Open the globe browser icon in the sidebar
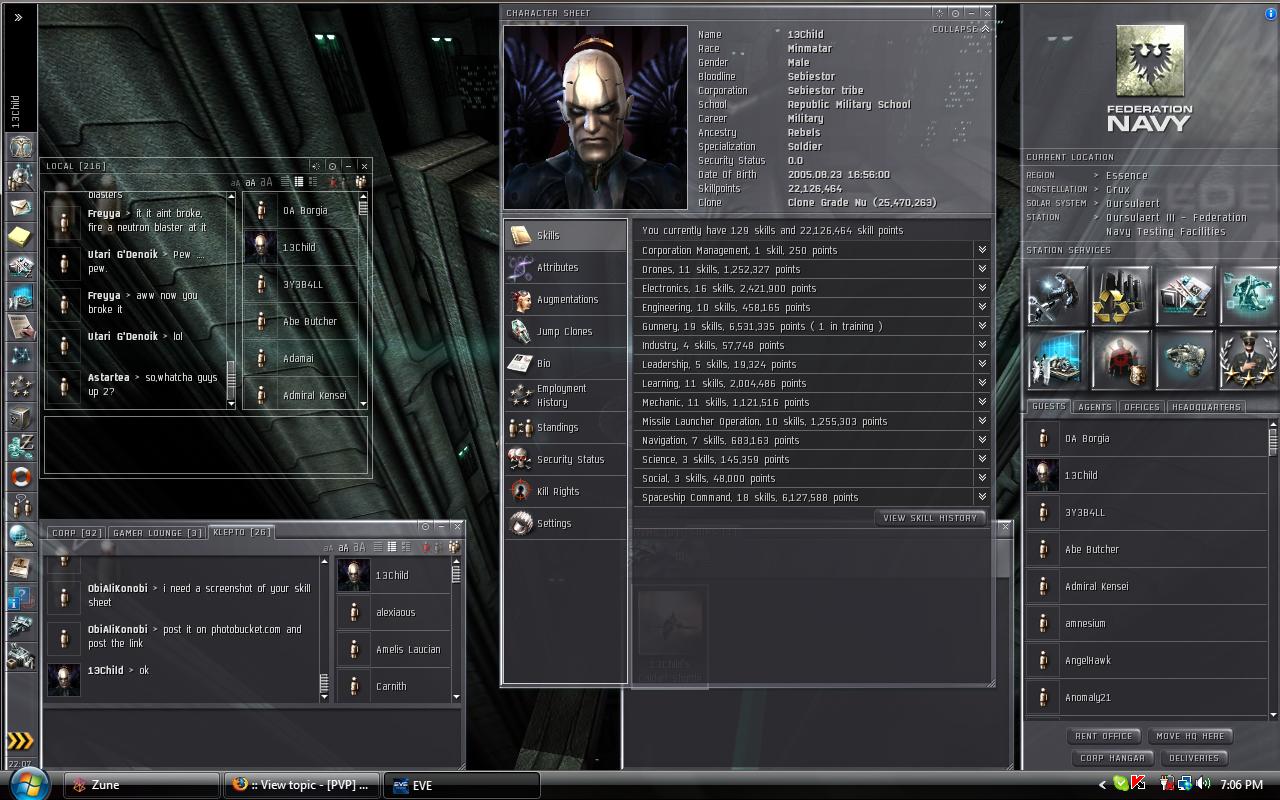Screen dimensions: 1280x800 pyautogui.click(x=20, y=537)
